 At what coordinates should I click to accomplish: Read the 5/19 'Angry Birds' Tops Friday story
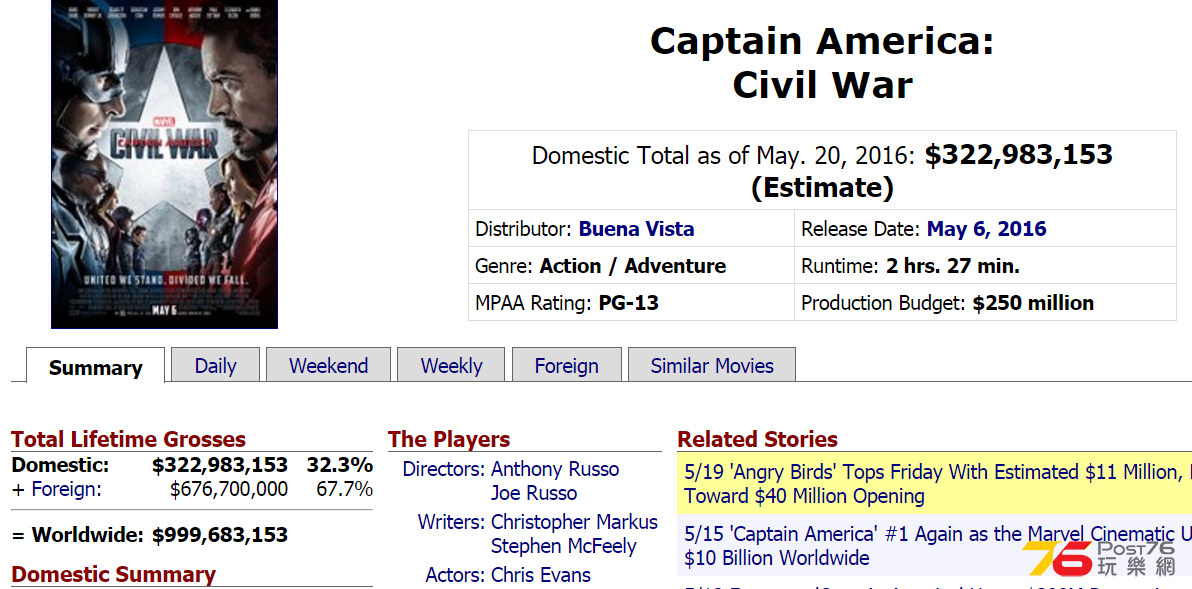point(934,484)
